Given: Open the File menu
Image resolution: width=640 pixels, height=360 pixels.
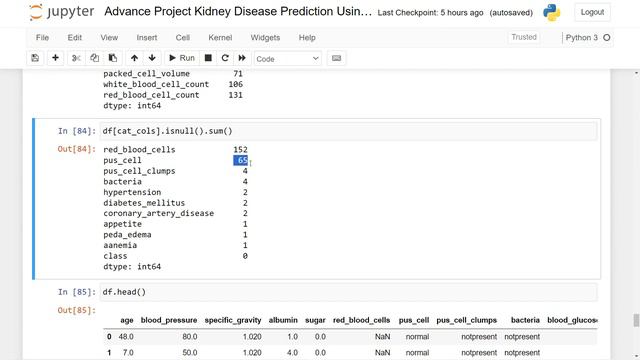Looking at the screenshot, I should point(42,38).
